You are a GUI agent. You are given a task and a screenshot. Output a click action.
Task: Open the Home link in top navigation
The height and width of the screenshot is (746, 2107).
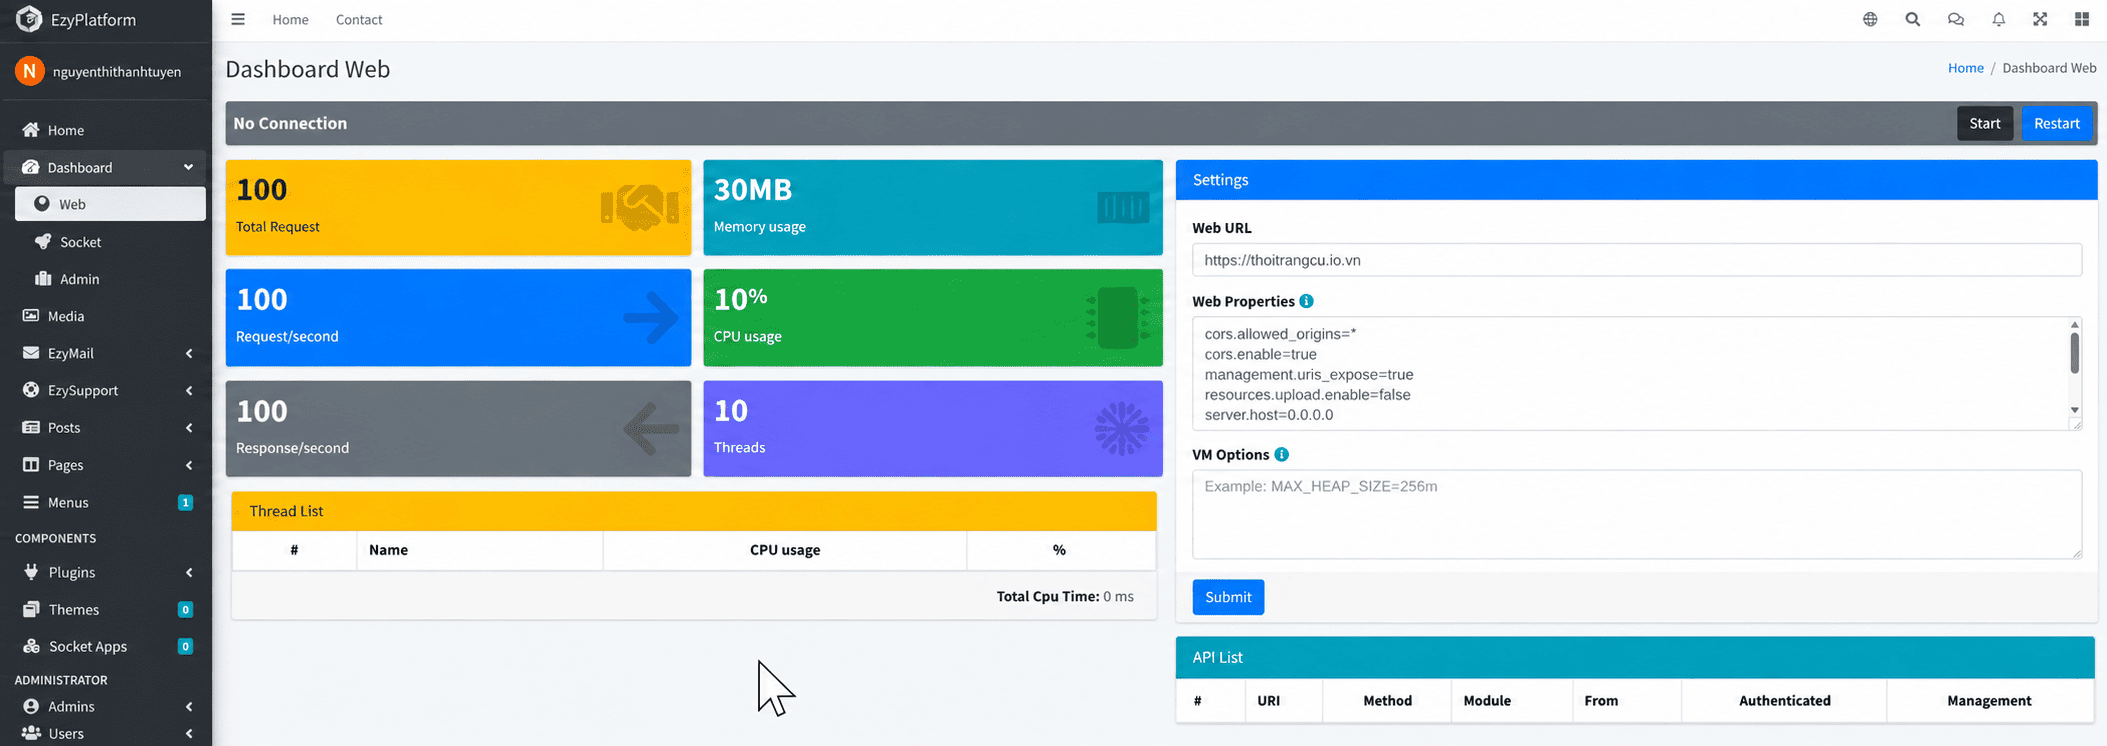point(290,20)
